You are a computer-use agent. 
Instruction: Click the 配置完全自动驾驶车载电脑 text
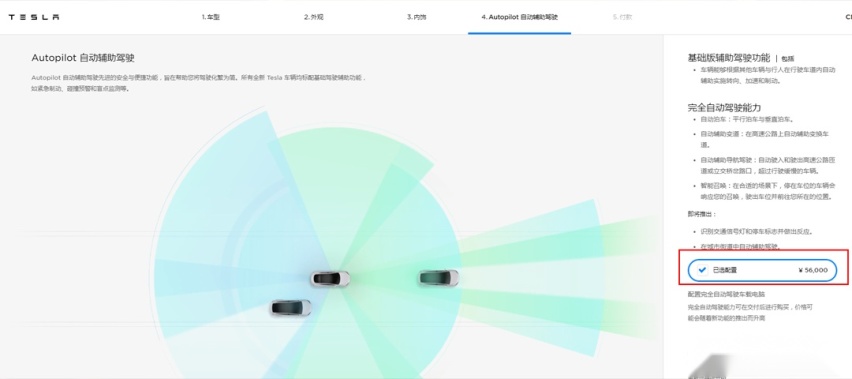726,294
